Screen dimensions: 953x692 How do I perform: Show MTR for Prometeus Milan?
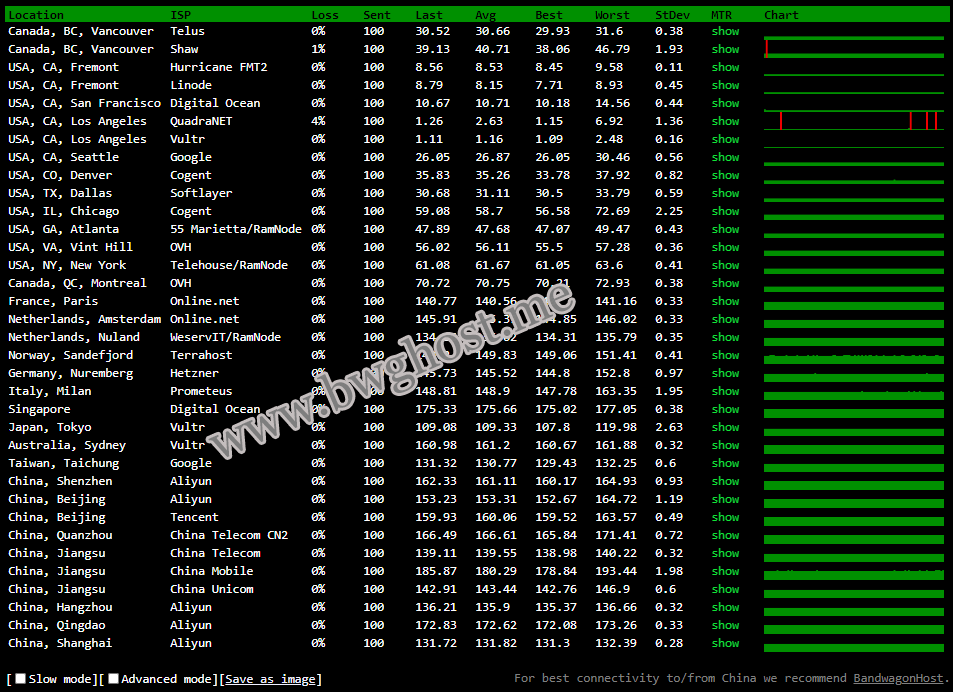725,391
